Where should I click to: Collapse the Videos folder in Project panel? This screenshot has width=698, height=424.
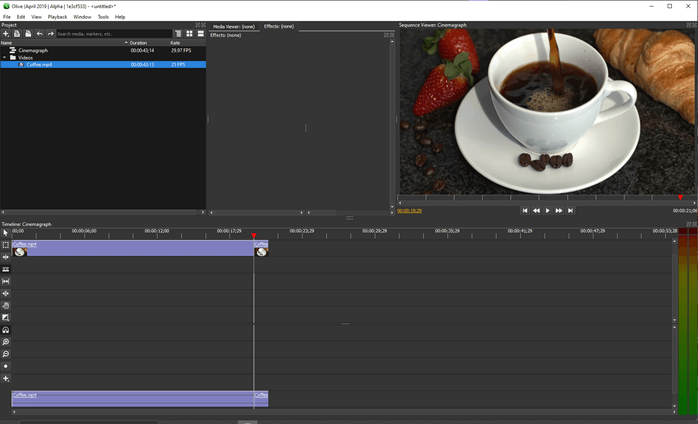(x=4, y=57)
